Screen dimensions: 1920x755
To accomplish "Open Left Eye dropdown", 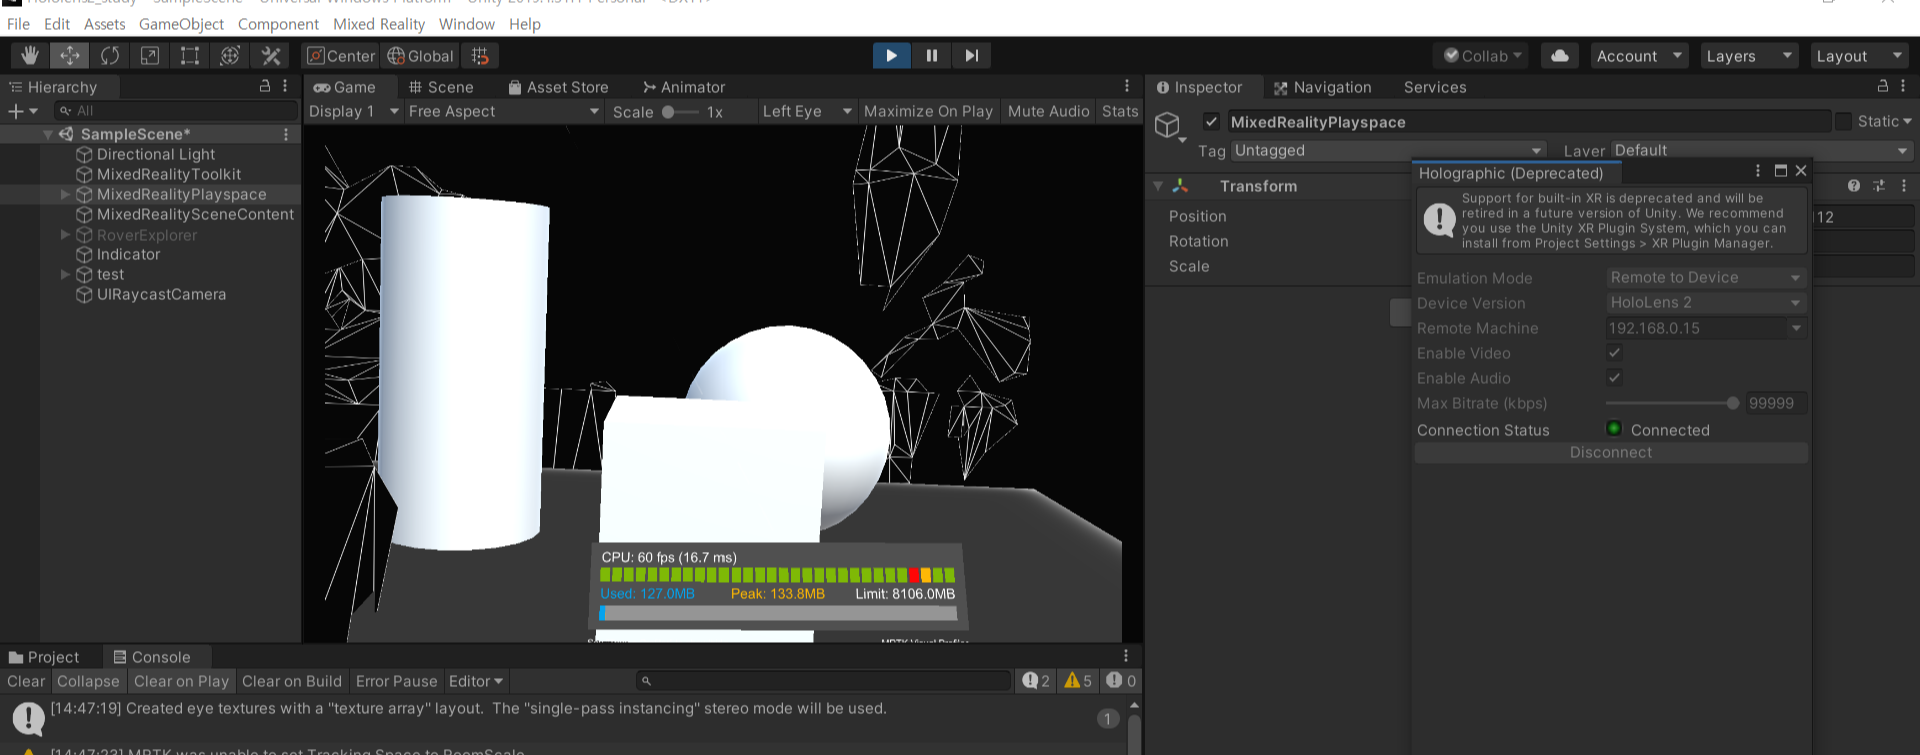I will click(806, 111).
